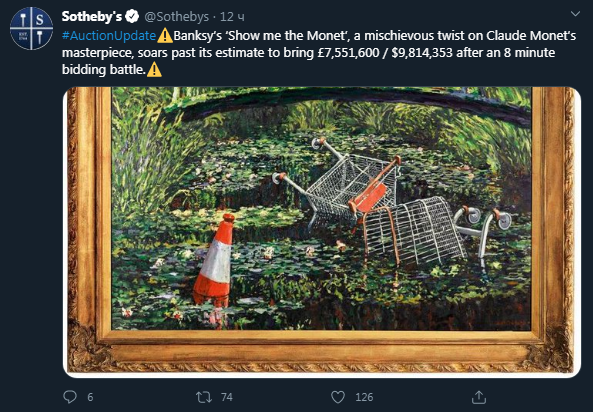Viewport: 593px width, 412px height.
Task: Click the share upload icon
Action: 479,397
